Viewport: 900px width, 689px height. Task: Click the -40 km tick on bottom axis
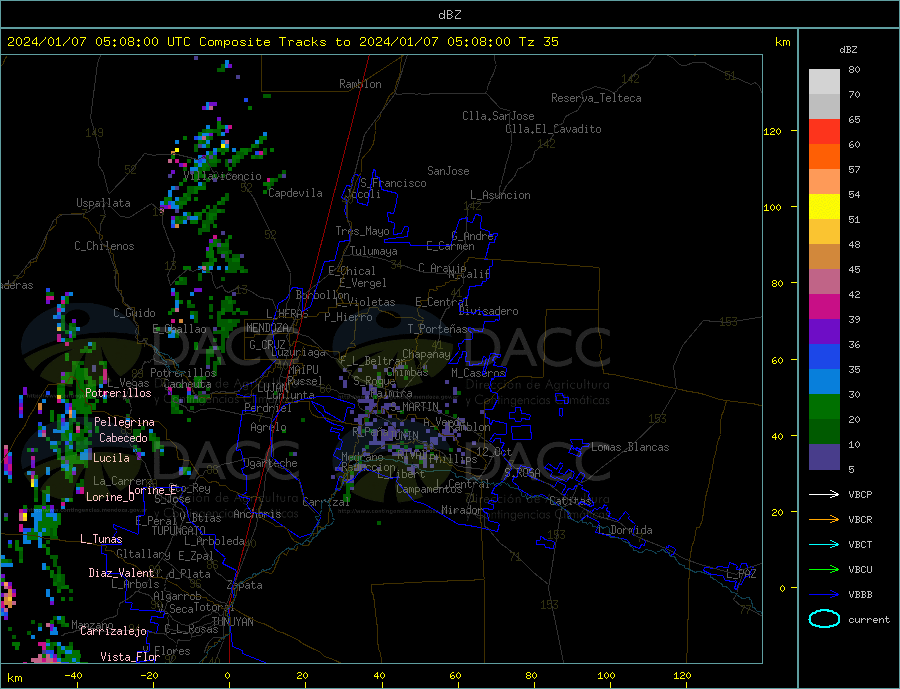pyautogui.click(x=73, y=676)
